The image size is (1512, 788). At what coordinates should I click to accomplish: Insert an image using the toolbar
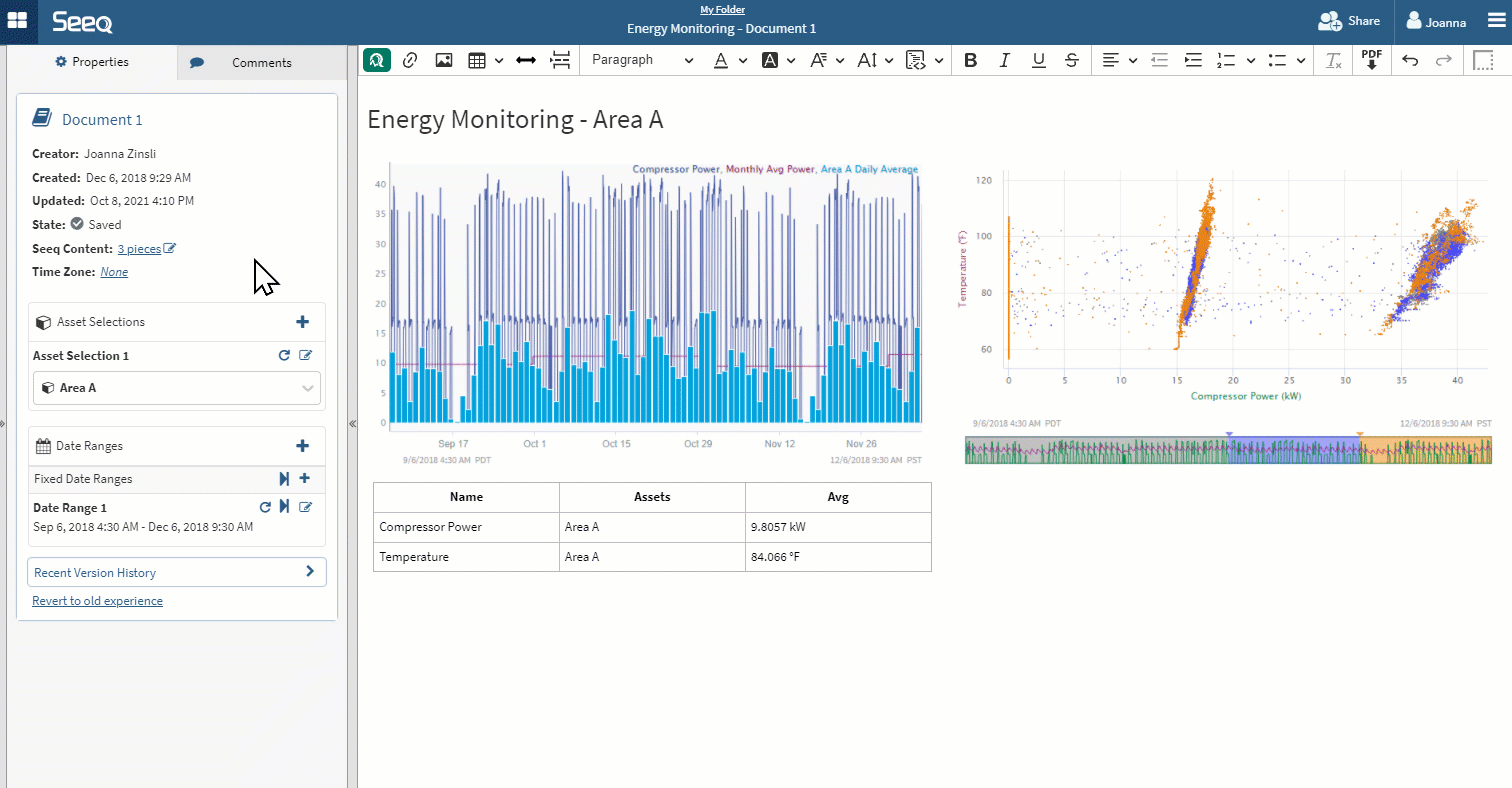444,60
